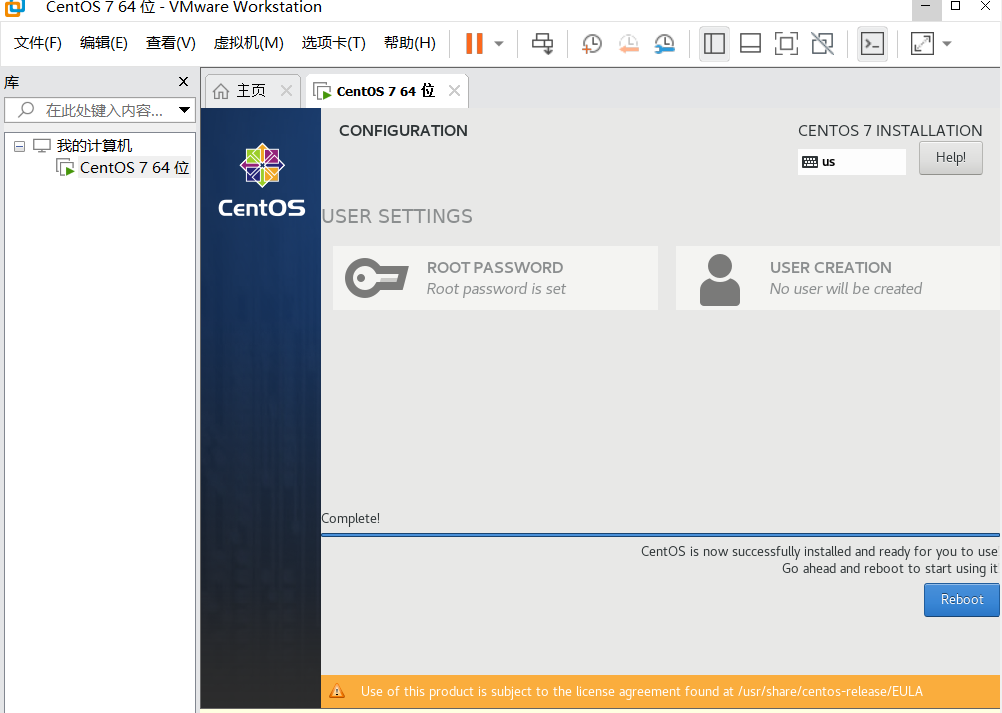Open the snapshot manager

coord(665,43)
